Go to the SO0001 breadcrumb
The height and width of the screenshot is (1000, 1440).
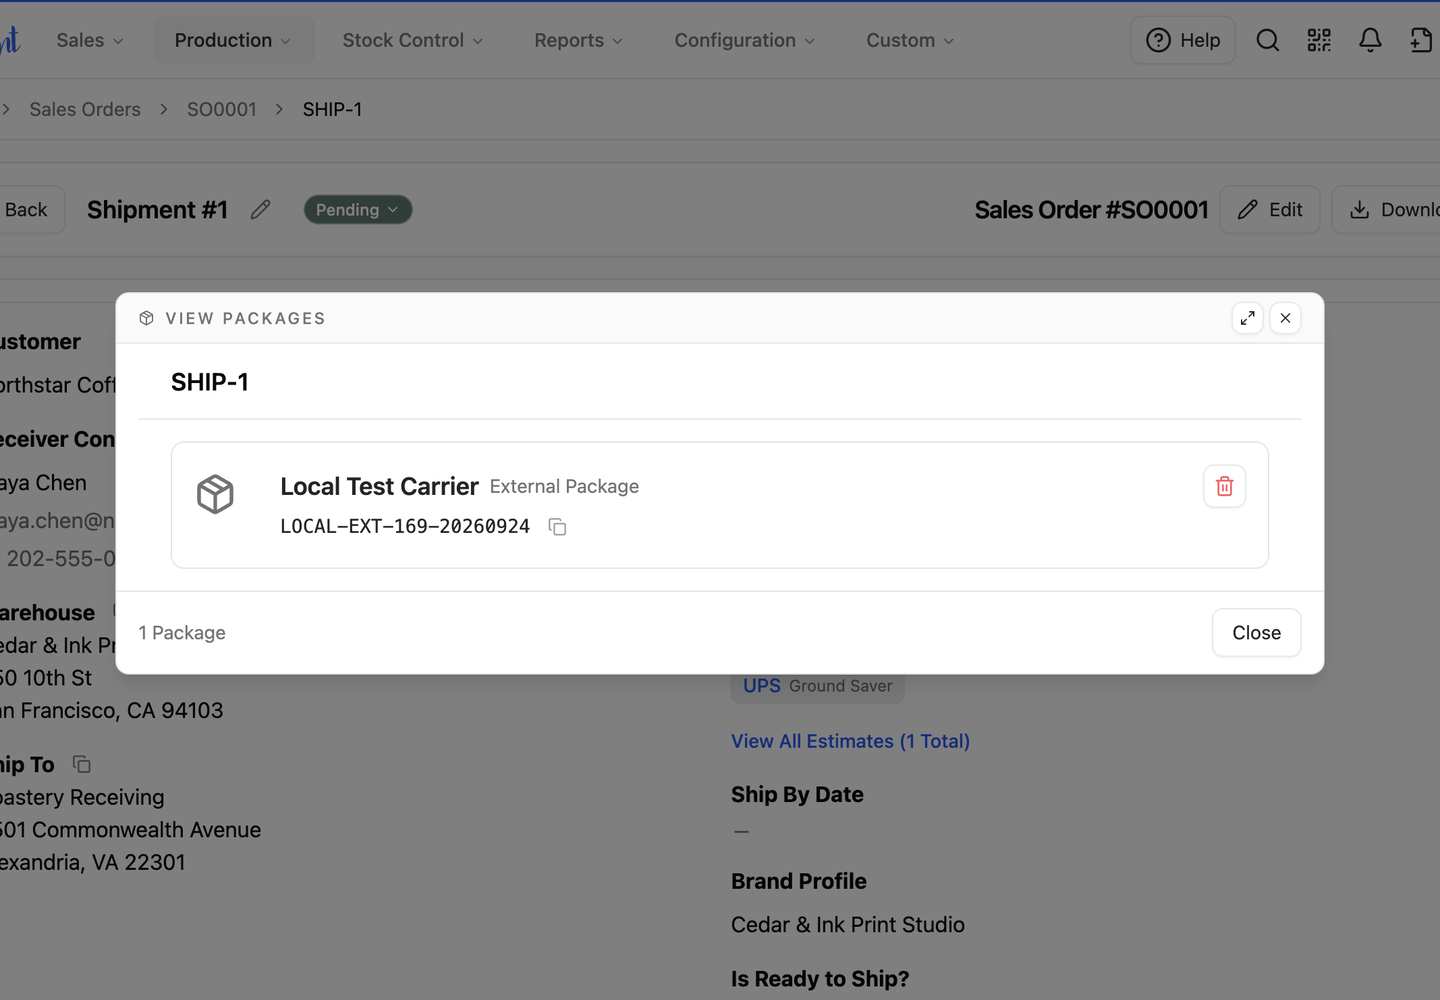222,109
